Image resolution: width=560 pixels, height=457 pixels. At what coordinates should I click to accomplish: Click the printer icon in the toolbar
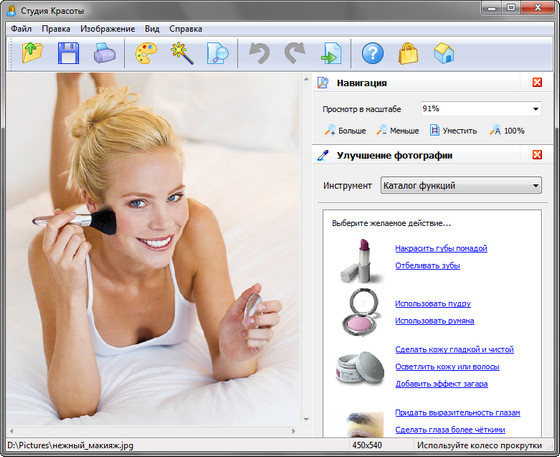[105, 53]
